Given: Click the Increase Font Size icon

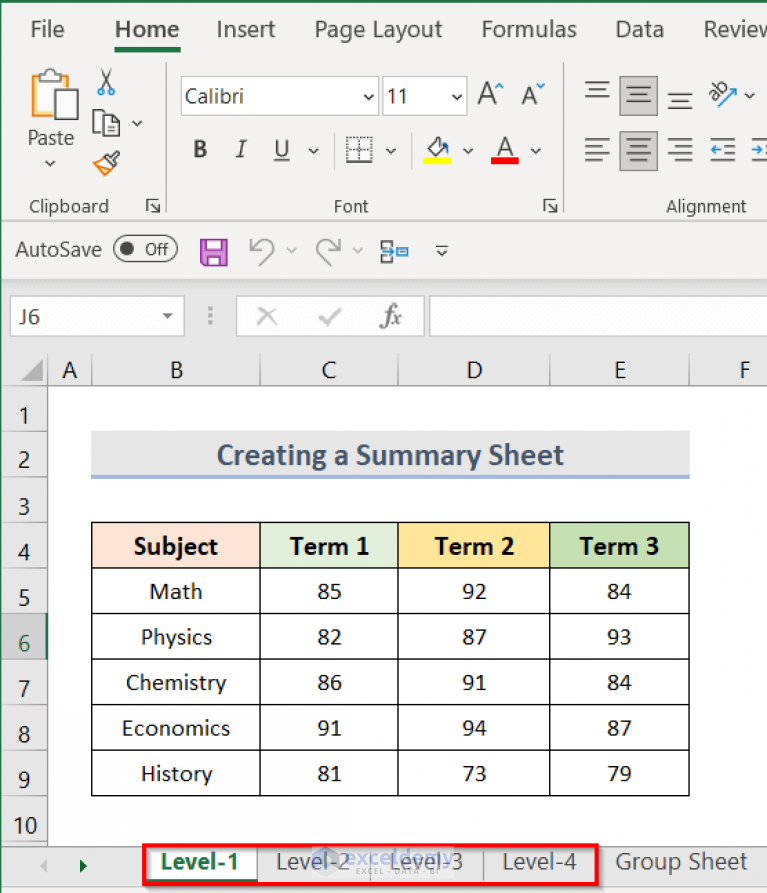Looking at the screenshot, I should (x=489, y=96).
